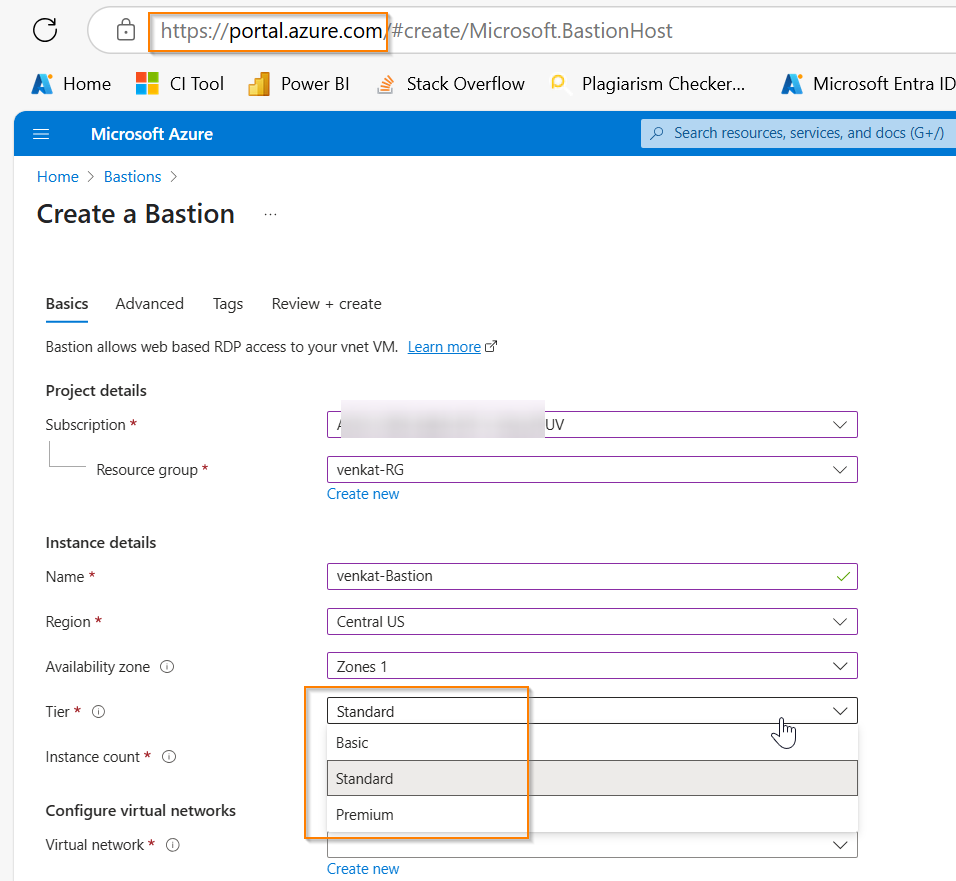Show info tooltip for Instance count

coord(169,757)
